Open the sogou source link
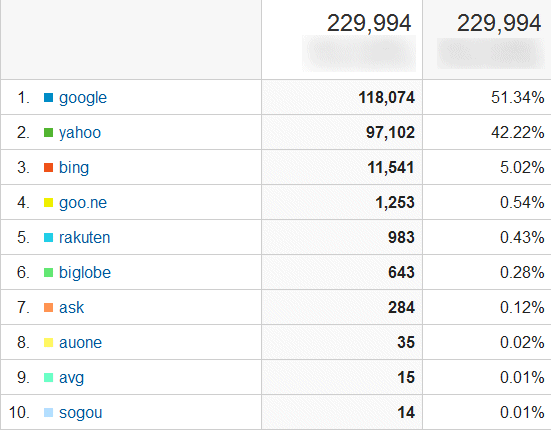551x430 pixels. (x=80, y=413)
